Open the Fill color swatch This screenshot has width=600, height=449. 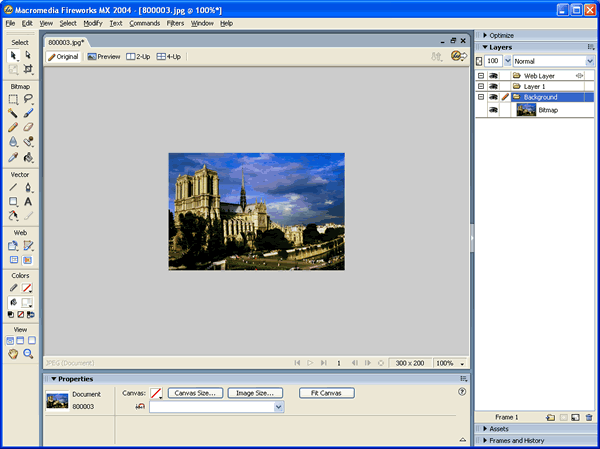[x=27, y=303]
